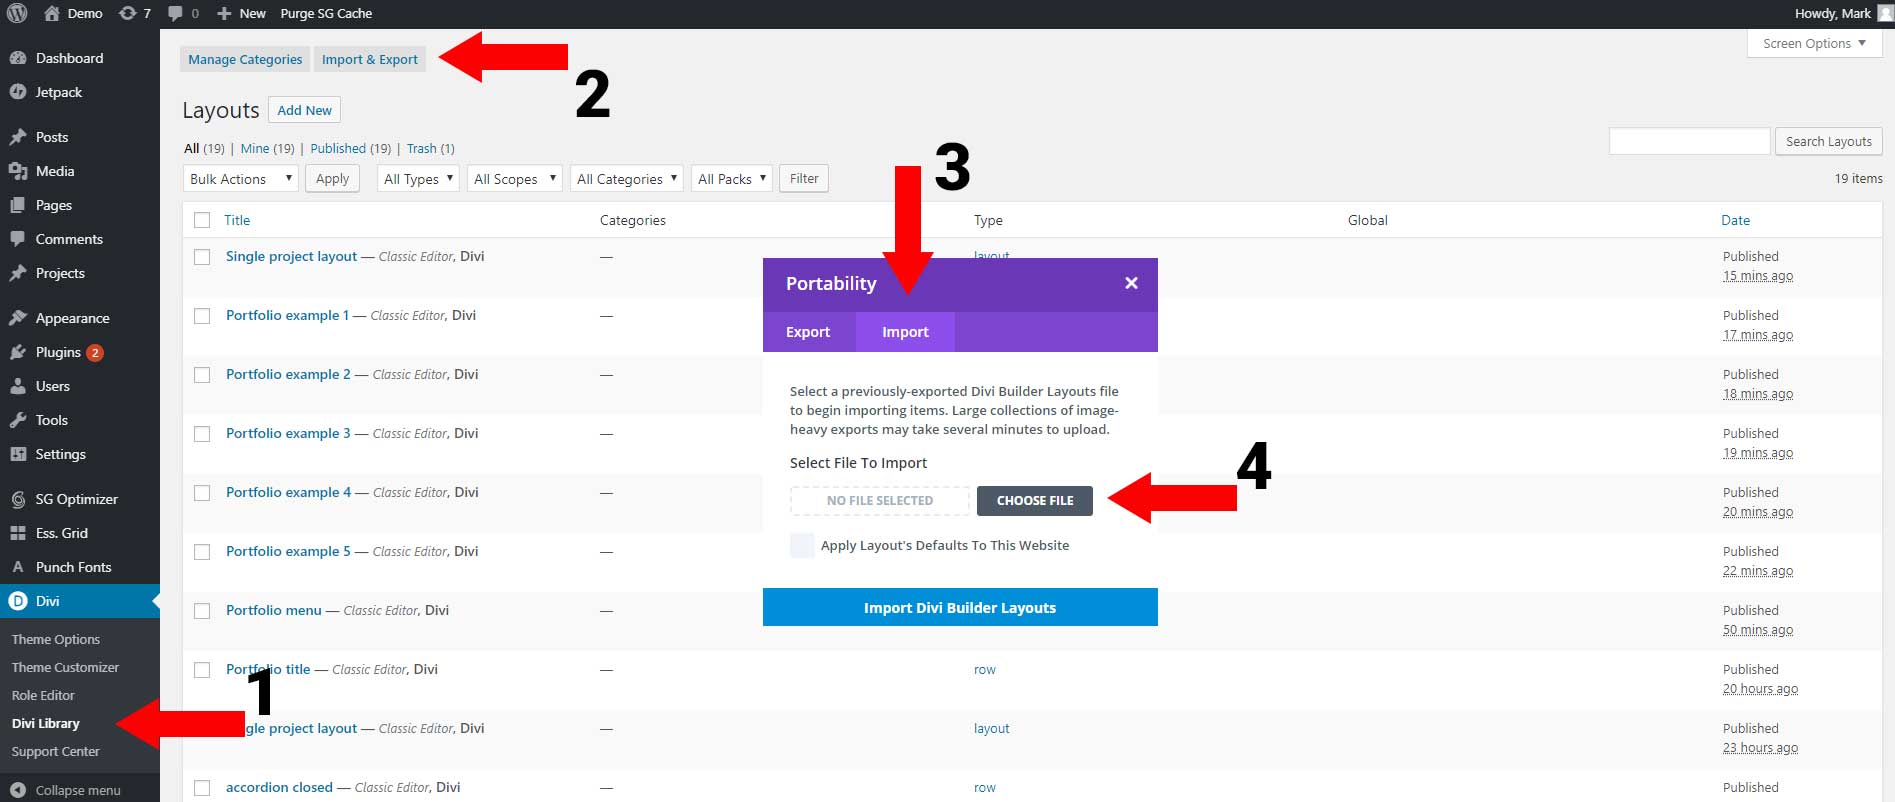Click the Search Layouts button
This screenshot has height=802, width=1895.
click(x=1828, y=141)
